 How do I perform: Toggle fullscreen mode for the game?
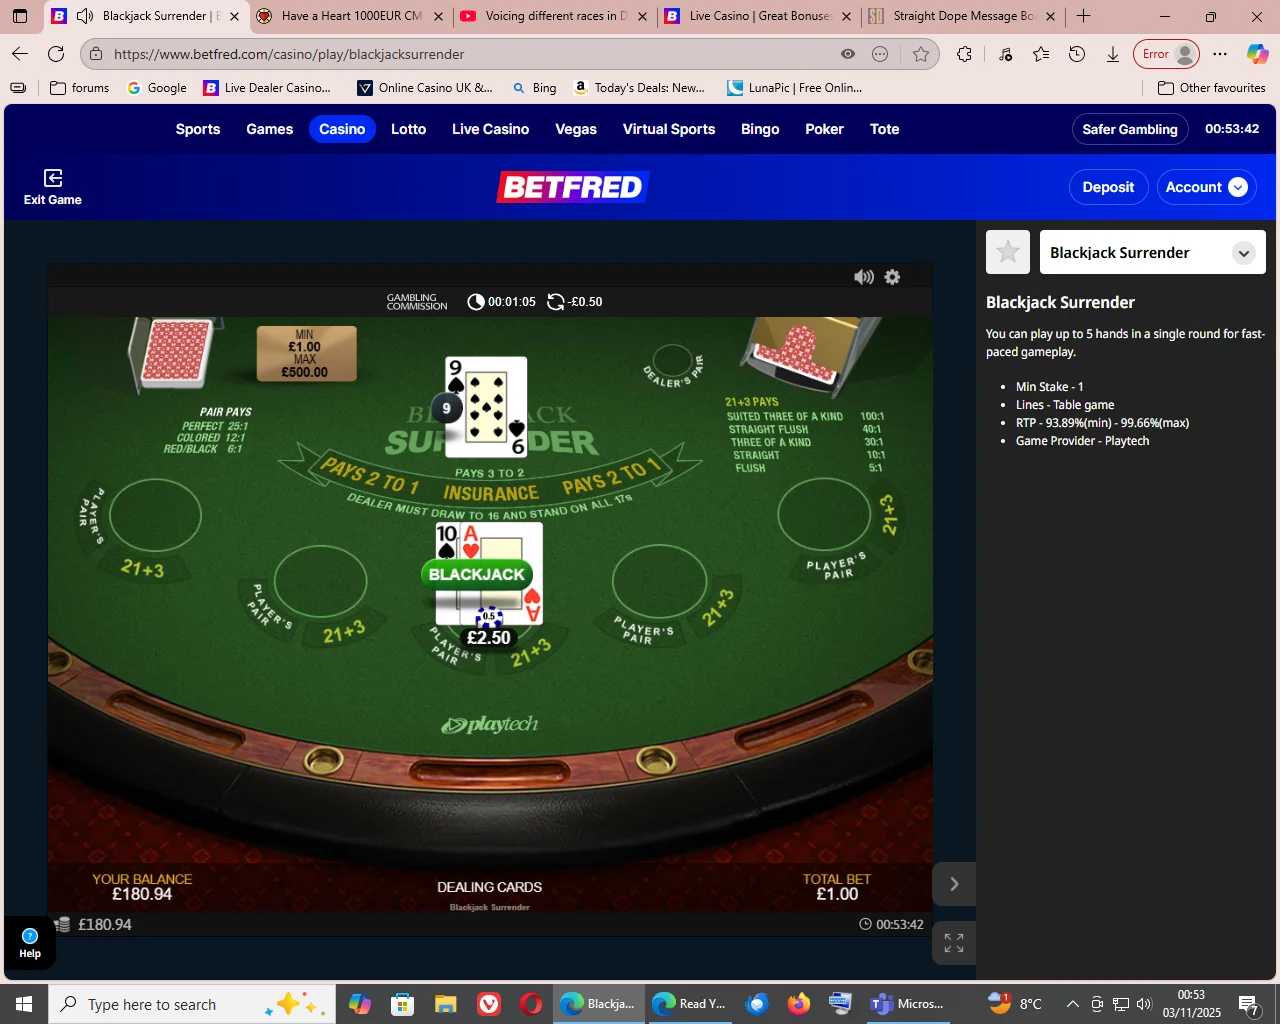(x=954, y=943)
